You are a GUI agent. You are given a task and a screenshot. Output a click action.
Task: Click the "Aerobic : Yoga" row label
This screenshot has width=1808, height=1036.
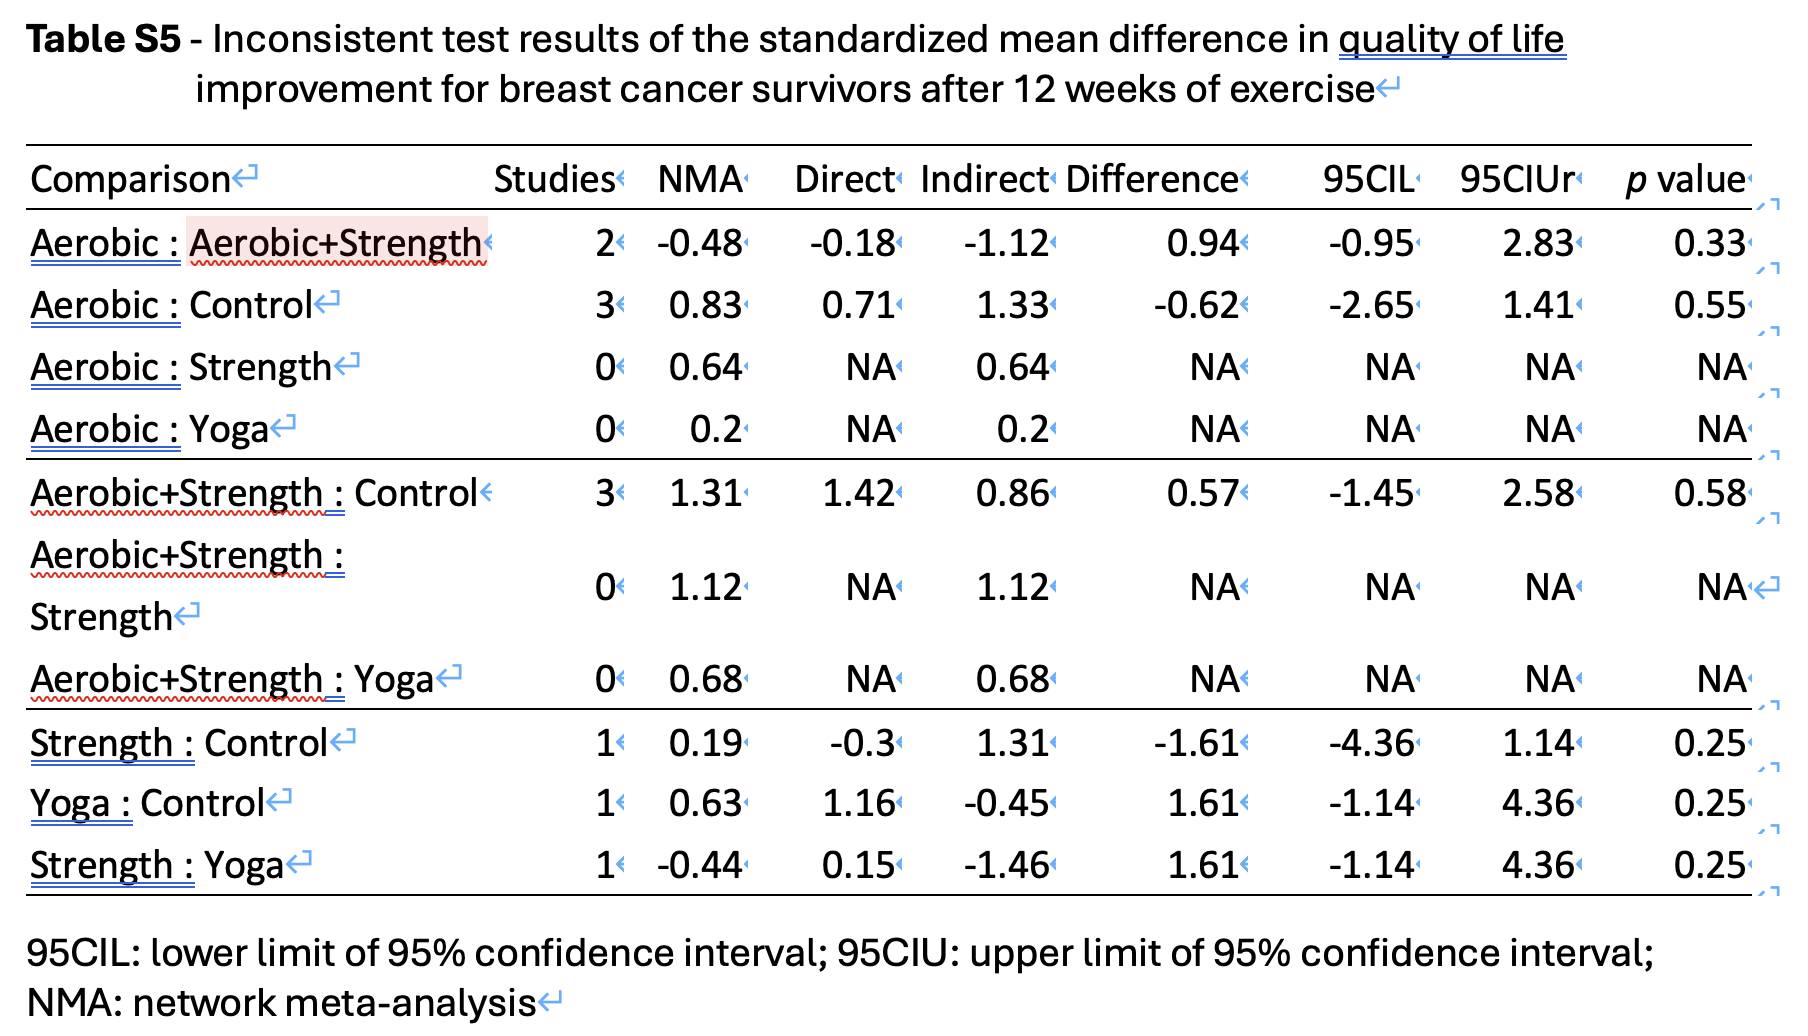point(150,430)
